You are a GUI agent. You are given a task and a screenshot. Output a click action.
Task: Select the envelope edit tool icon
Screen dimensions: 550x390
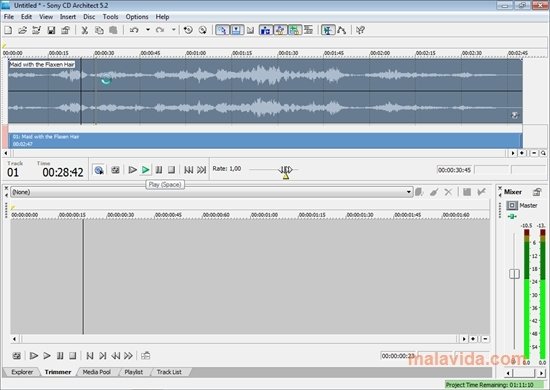tap(341, 31)
